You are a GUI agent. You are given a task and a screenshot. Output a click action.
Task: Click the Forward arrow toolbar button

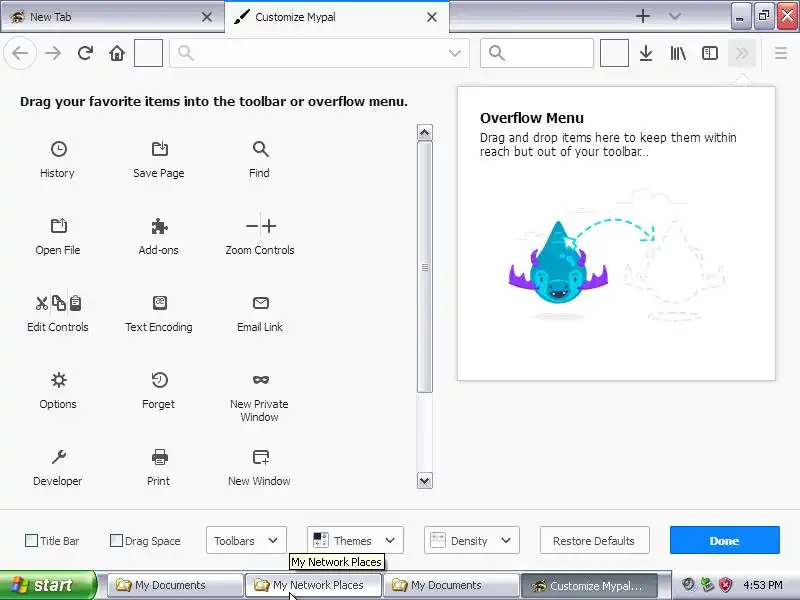[x=53, y=53]
